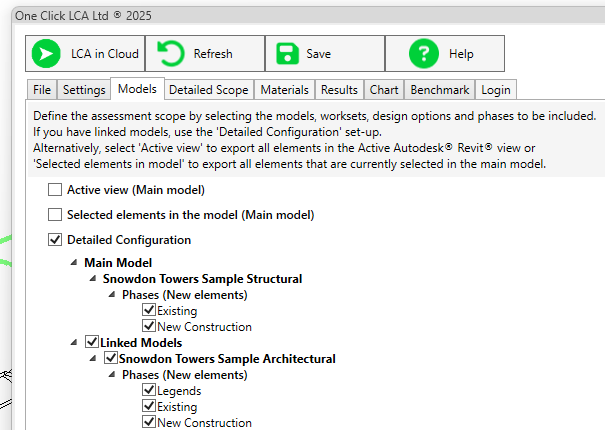The image size is (605, 430).
Task: Uncheck New Construction under Snowdon Towers Sample Architectural
Action: click(149, 422)
